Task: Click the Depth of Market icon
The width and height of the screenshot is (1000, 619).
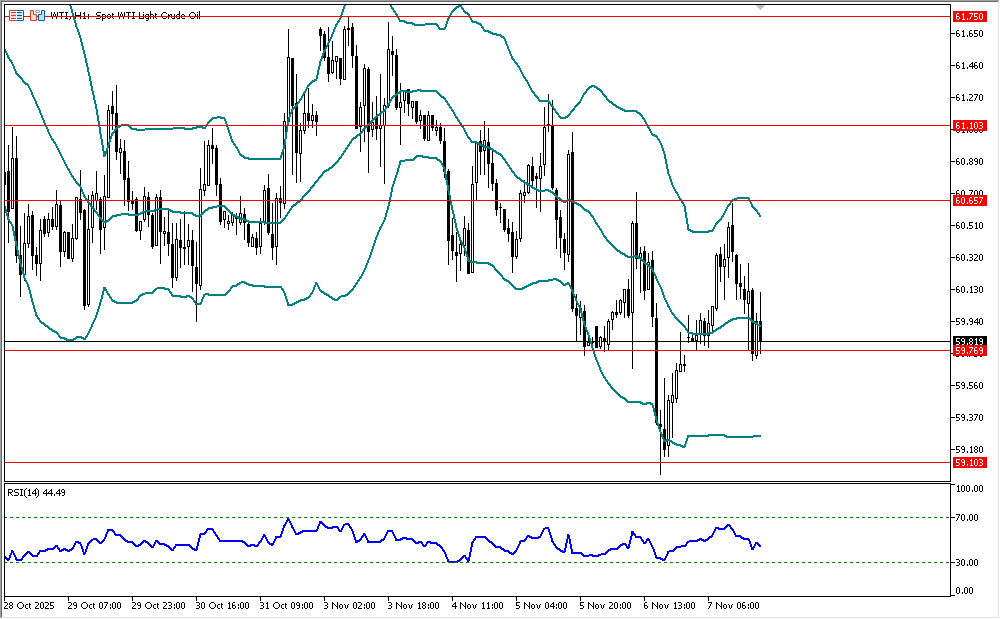Action: pyautogui.click(x=15, y=16)
